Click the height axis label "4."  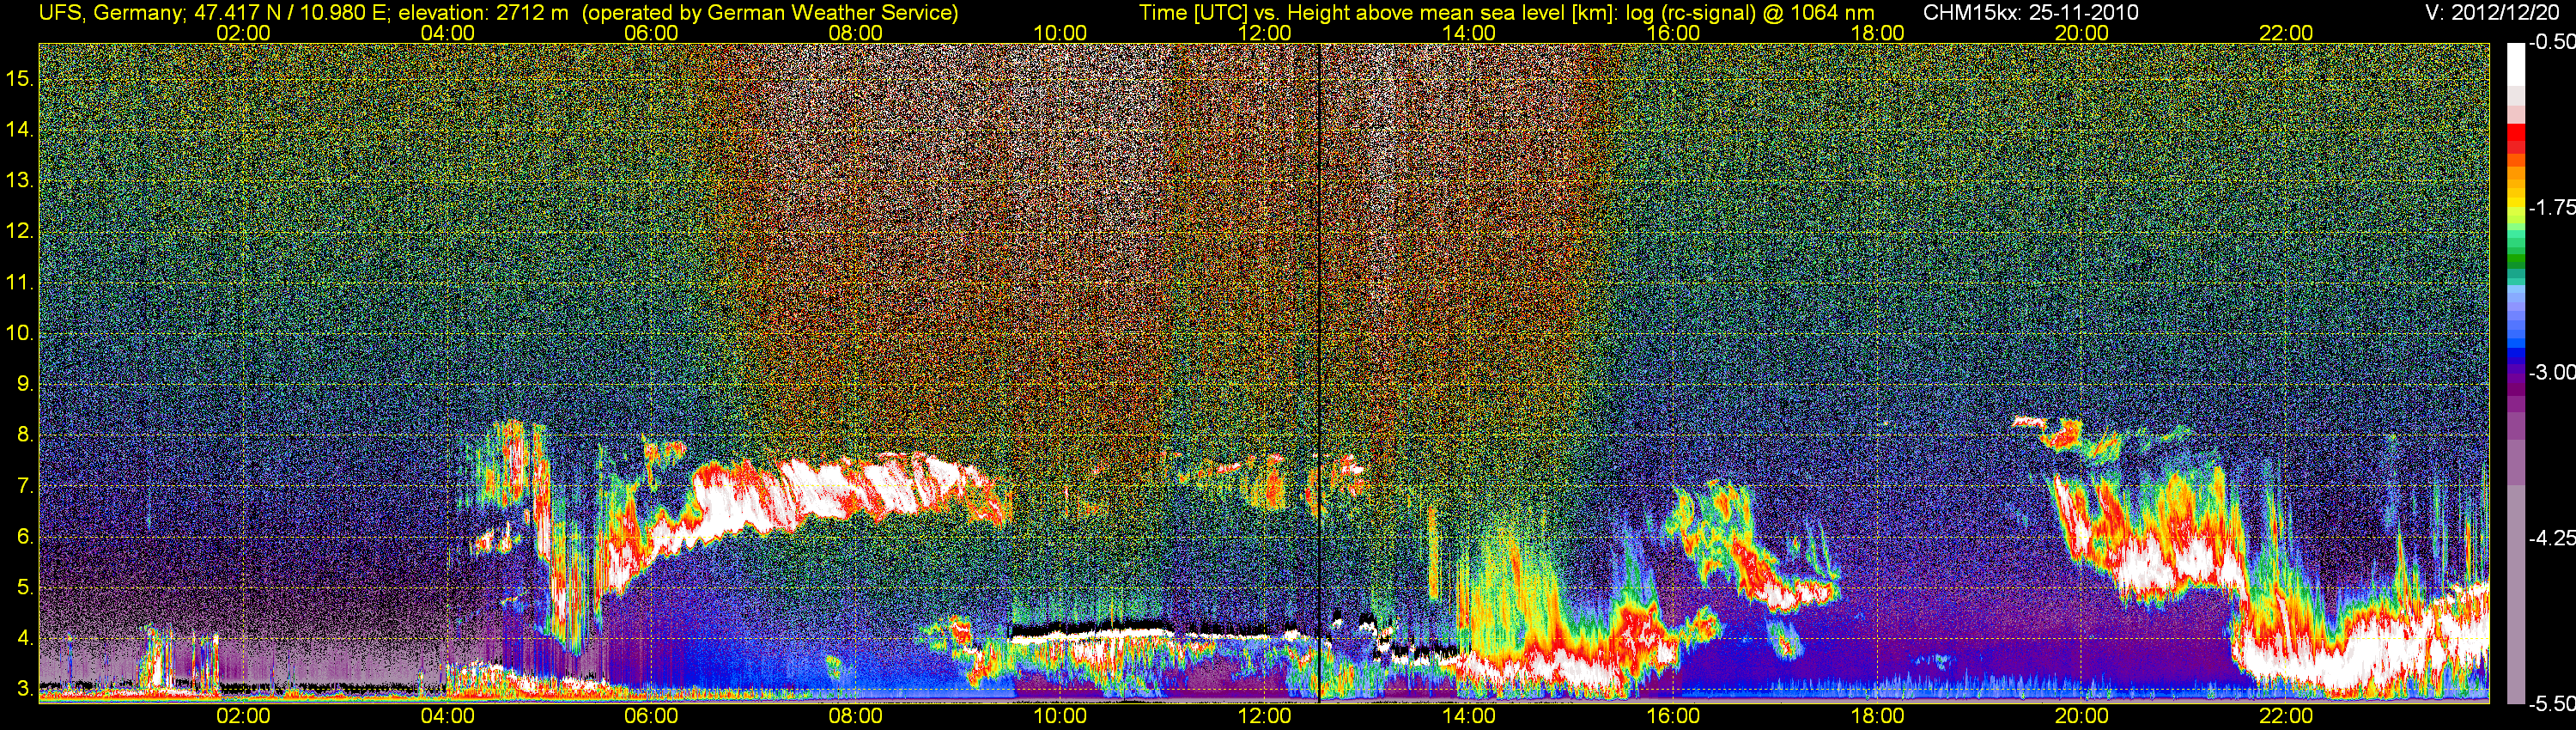point(25,638)
